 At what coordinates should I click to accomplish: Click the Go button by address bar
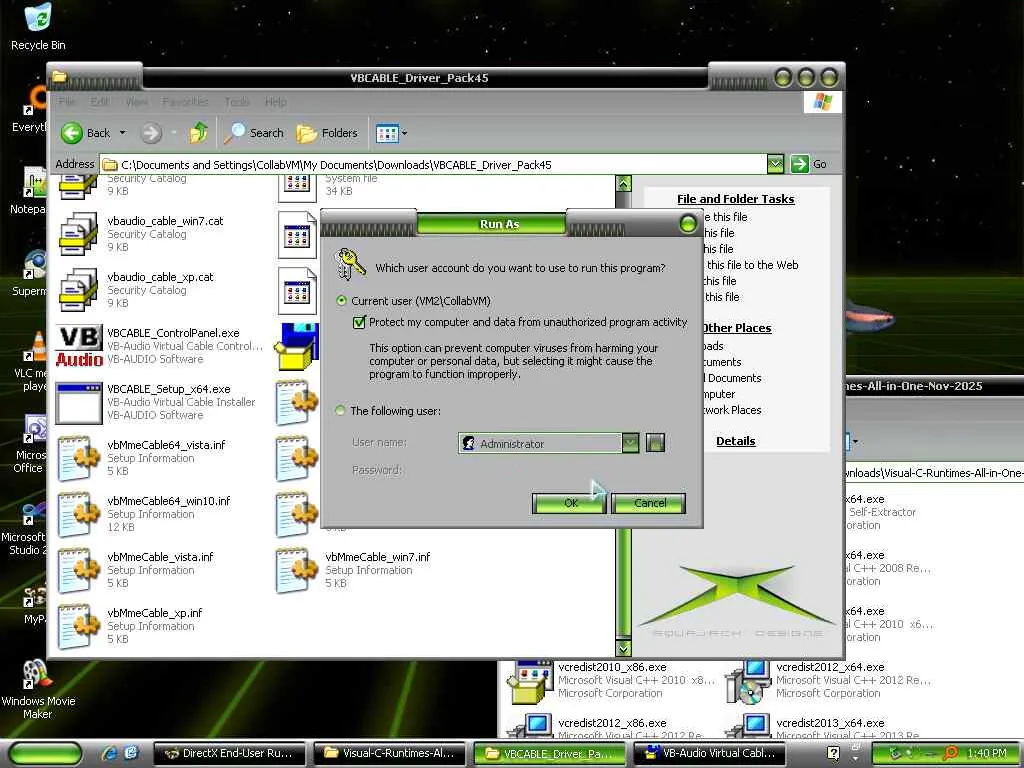809,164
